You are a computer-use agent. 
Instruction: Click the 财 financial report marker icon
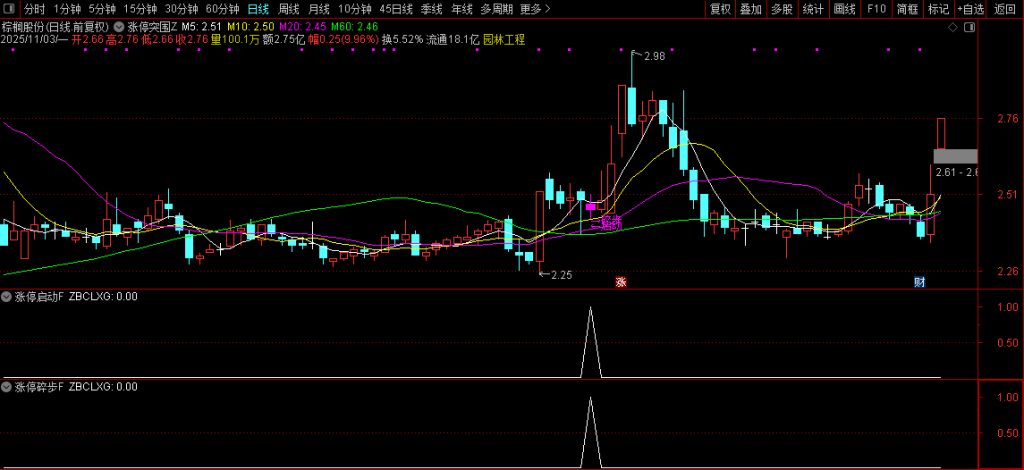coord(919,282)
